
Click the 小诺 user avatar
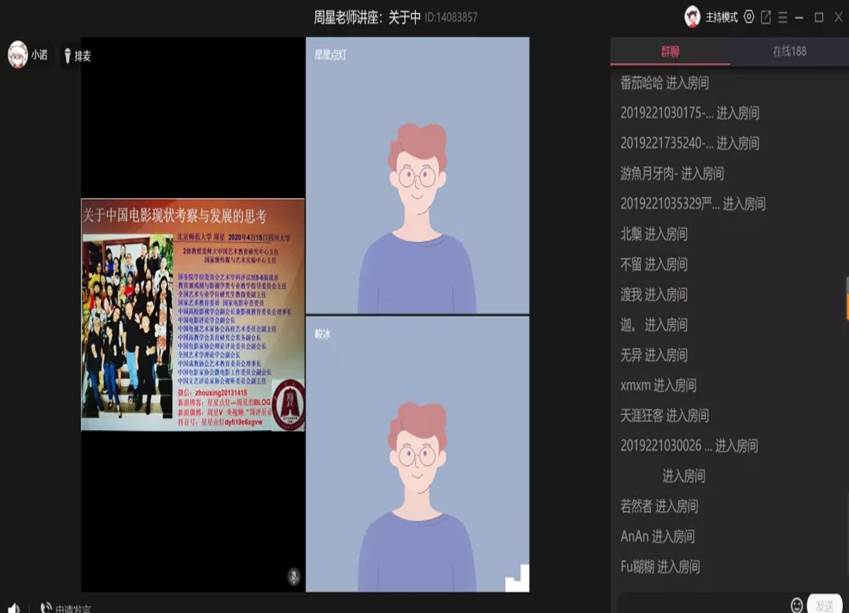click(17, 55)
